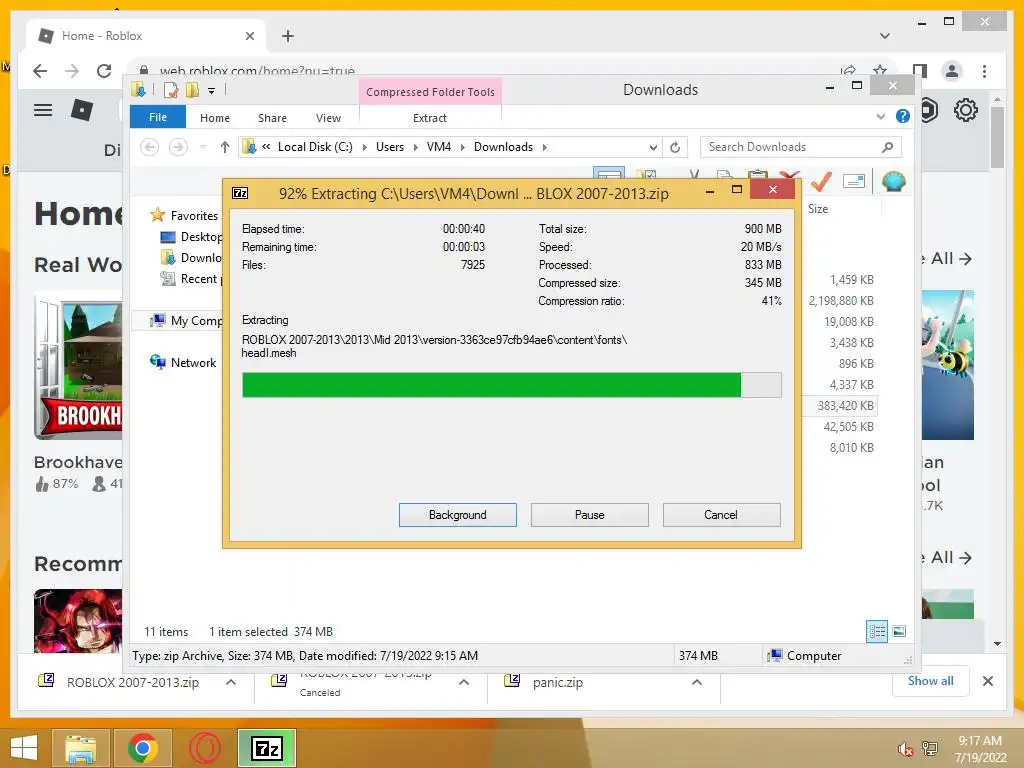Click the Chrome page vertical scrollbar
The height and width of the screenshot is (768, 1024).
click(x=997, y=136)
